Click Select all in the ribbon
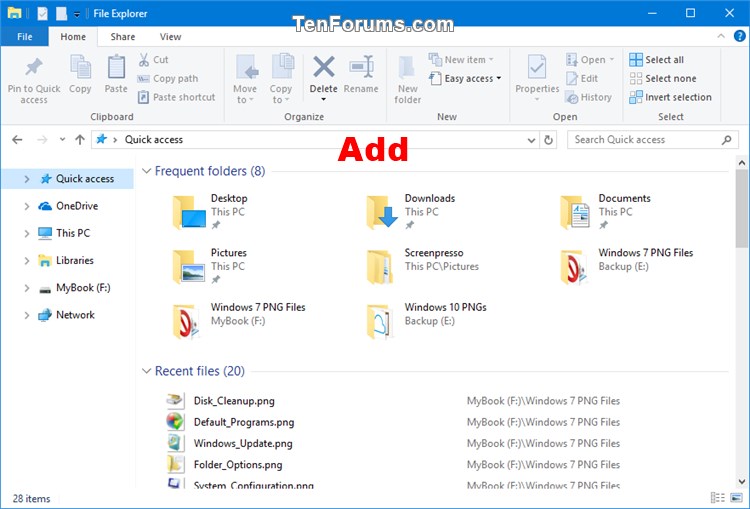The width and height of the screenshot is (750, 509). click(x=657, y=60)
